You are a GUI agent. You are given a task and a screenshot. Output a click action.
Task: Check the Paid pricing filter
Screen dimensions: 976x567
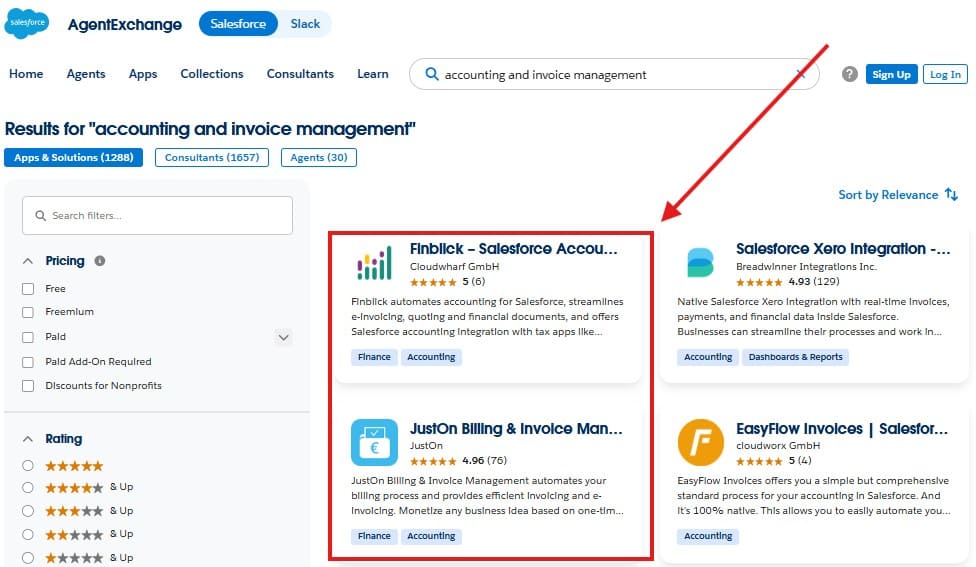28,337
